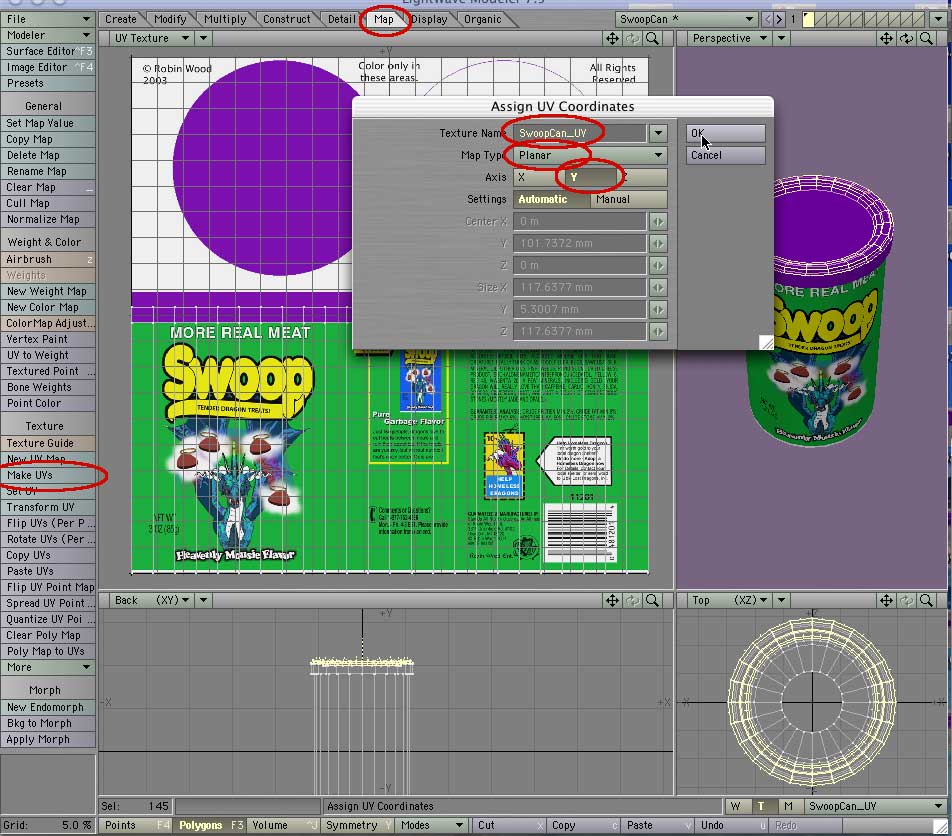Click the move icon in UV Texture viewport
The width and height of the screenshot is (952, 836).
[612, 39]
